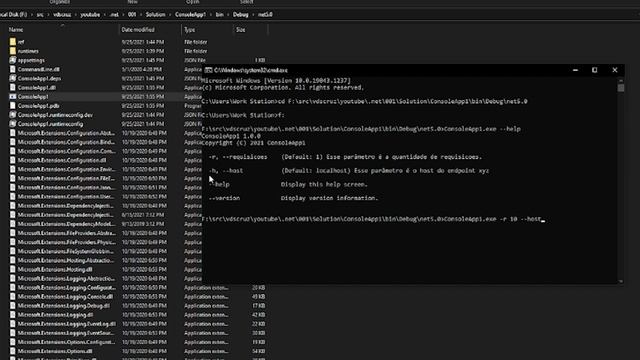Select the Microsoft.Extensions.Options.ConfigurationExtensions file name

click(66, 342)
